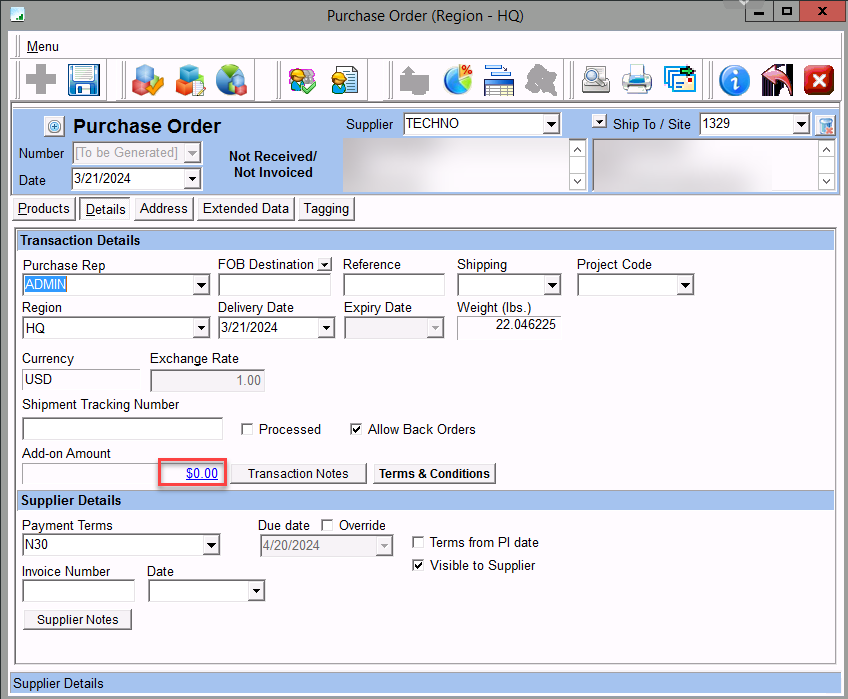Open the Supplier dropdown list
The height and width of the screenshot is (699, 848).
[x=550, y=124]
